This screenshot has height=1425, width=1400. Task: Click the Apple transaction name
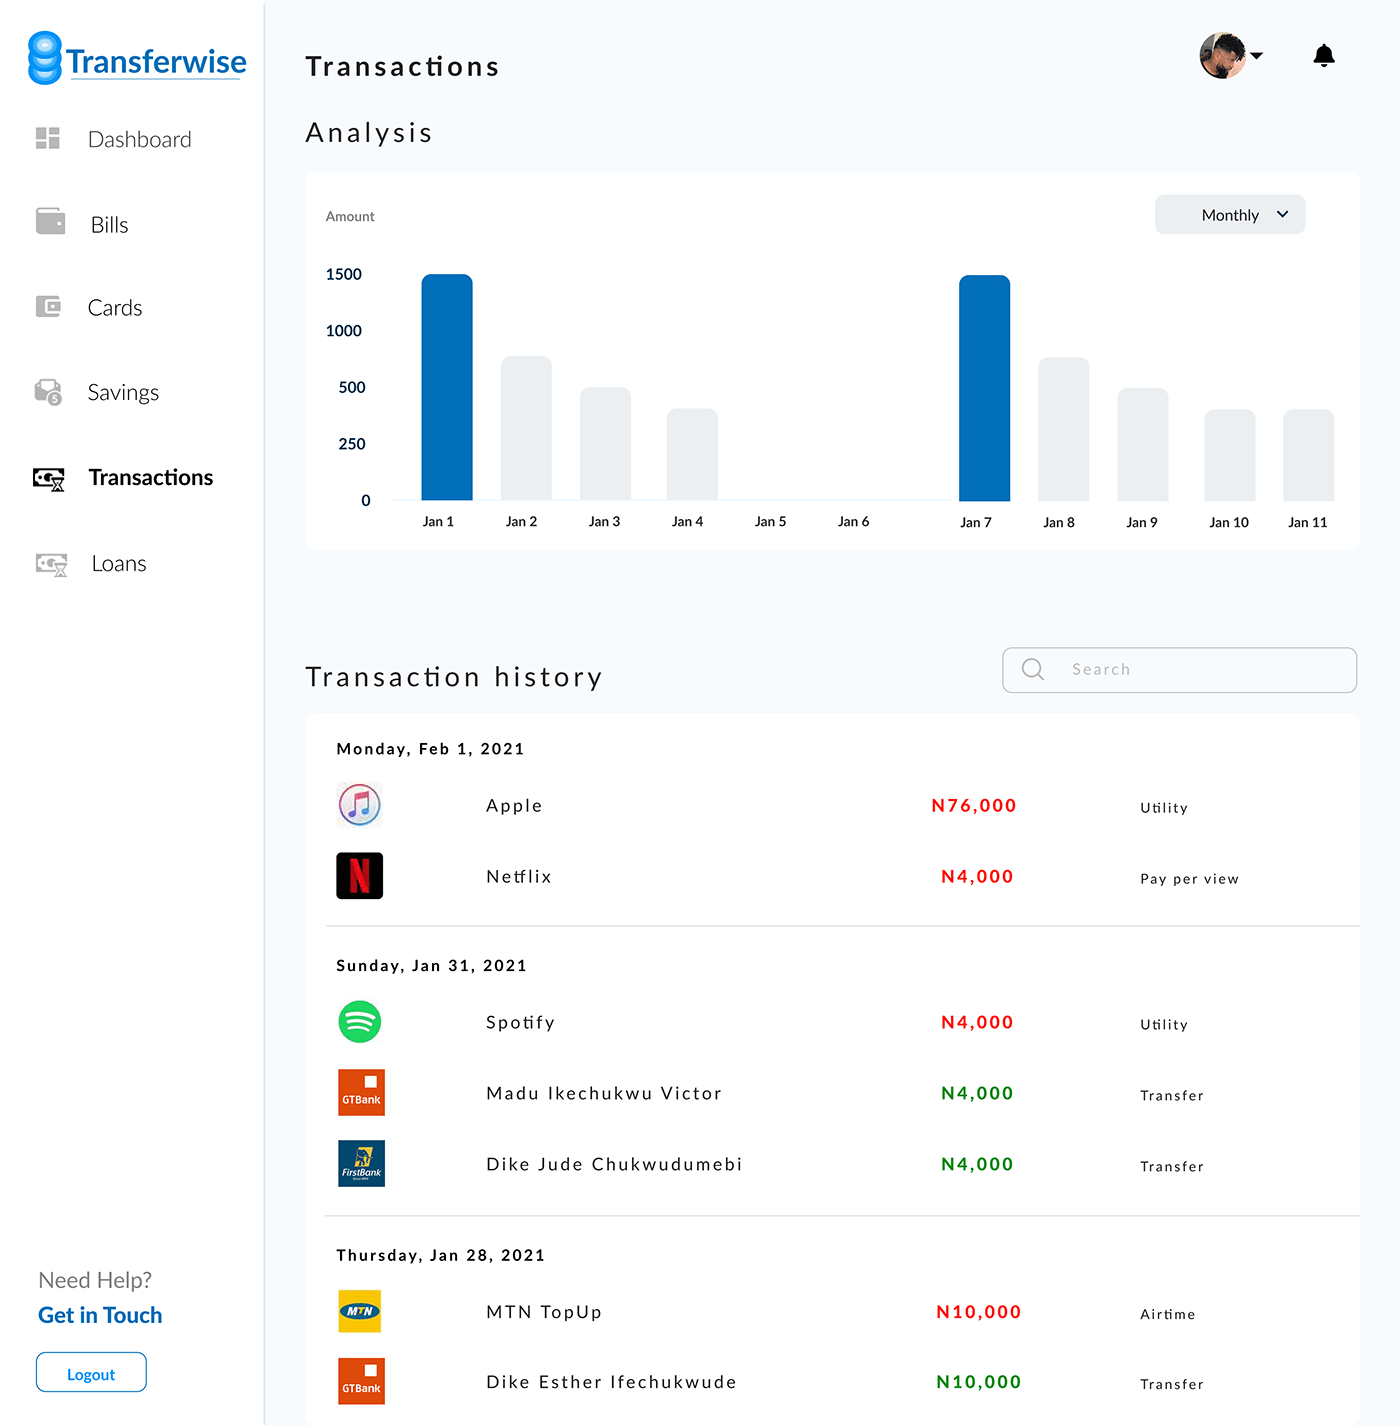[x=514, y=806]
